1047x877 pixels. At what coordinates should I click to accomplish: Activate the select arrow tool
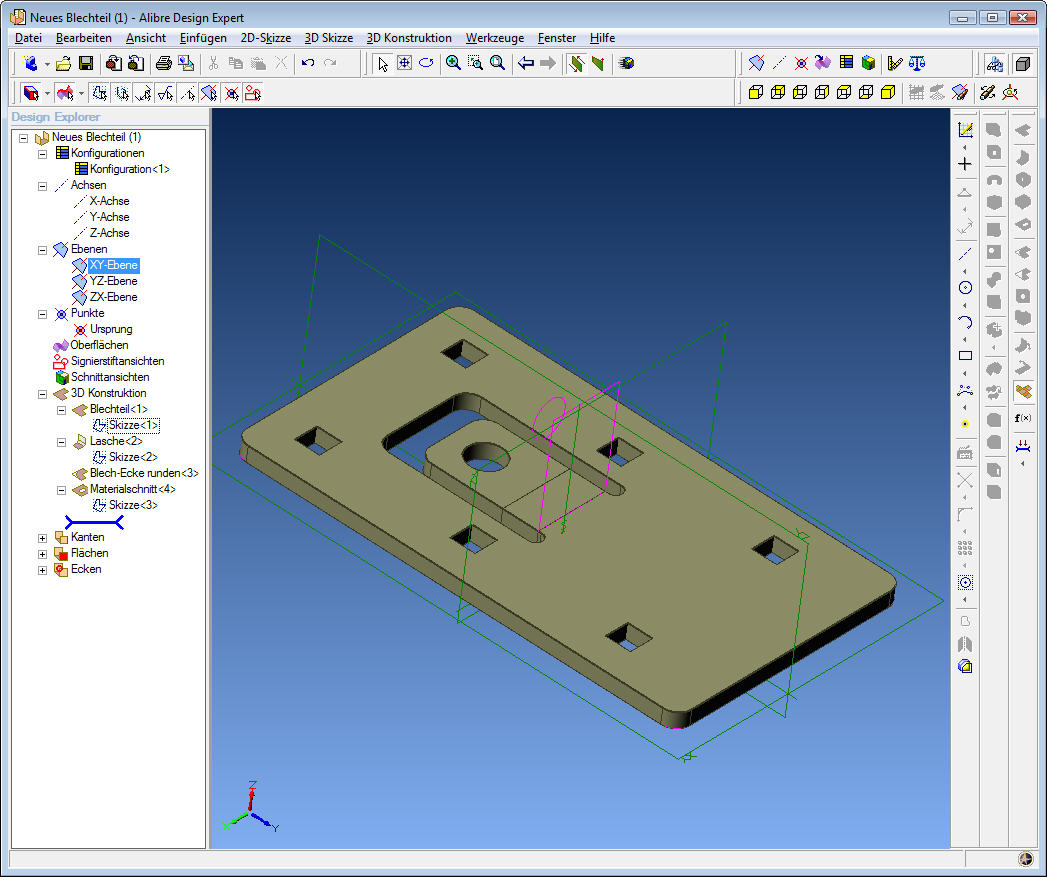(383, 63)
